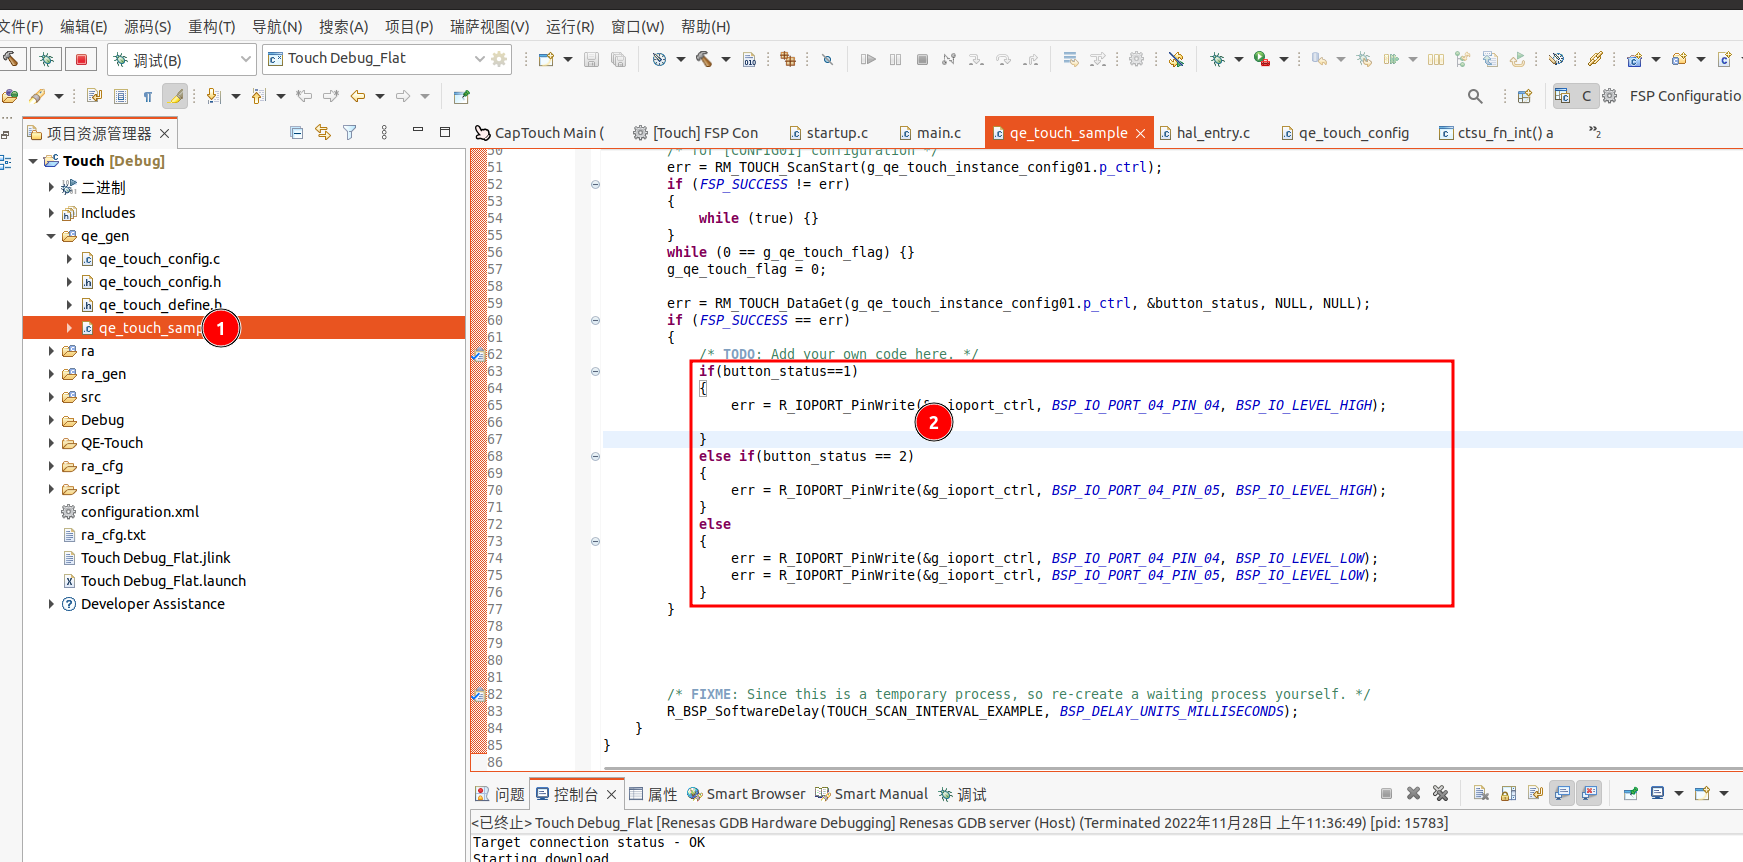Viewport: 1743px width, 862px height.
Task: Open the project explorer view menu
Action: click(384, 132)
